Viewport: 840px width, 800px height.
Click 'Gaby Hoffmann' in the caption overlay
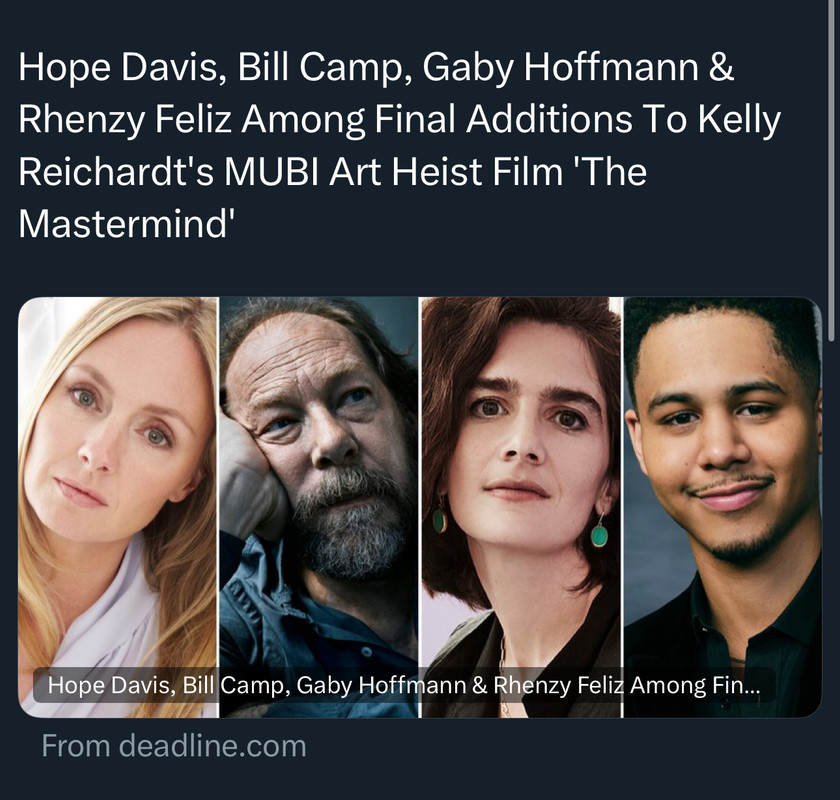[381, 685]
